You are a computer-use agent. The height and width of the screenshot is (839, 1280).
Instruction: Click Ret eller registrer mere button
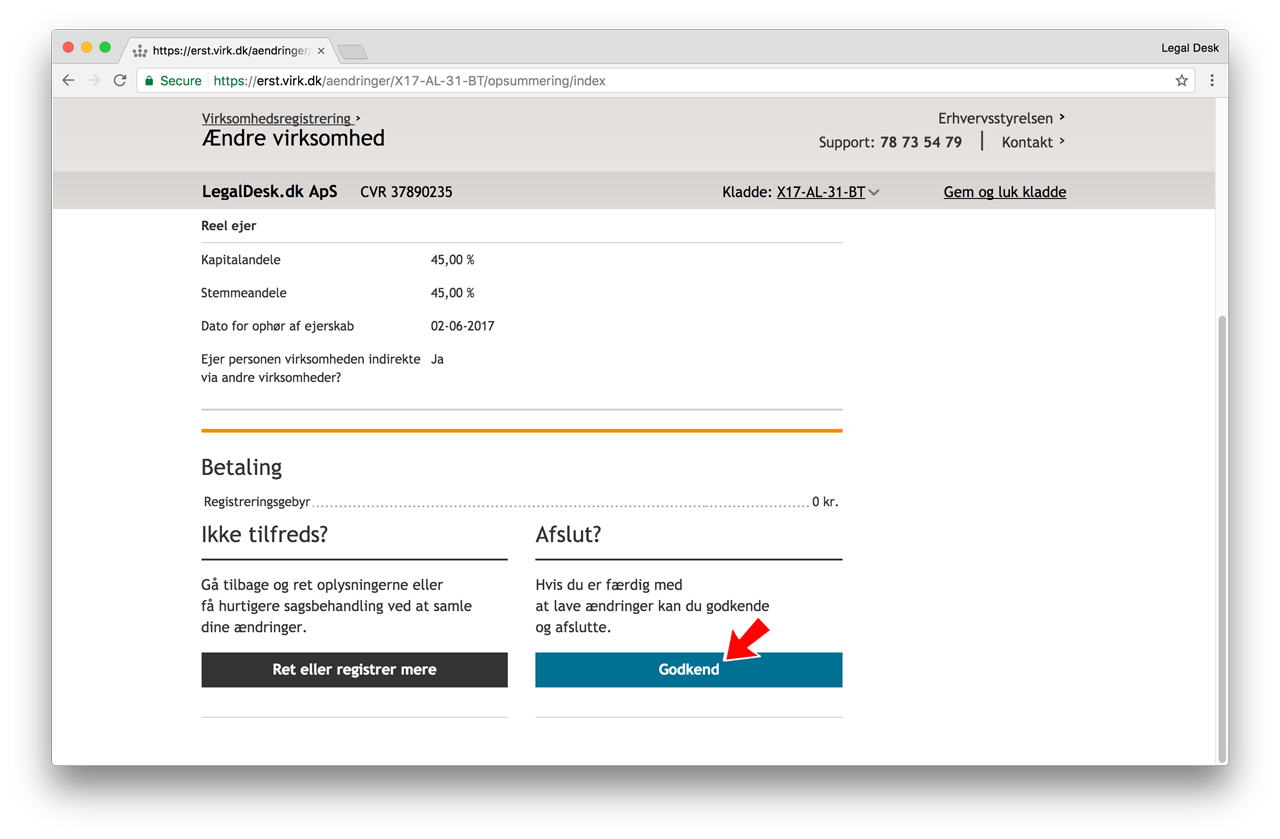pyautogui.click(x=354, y=670)
